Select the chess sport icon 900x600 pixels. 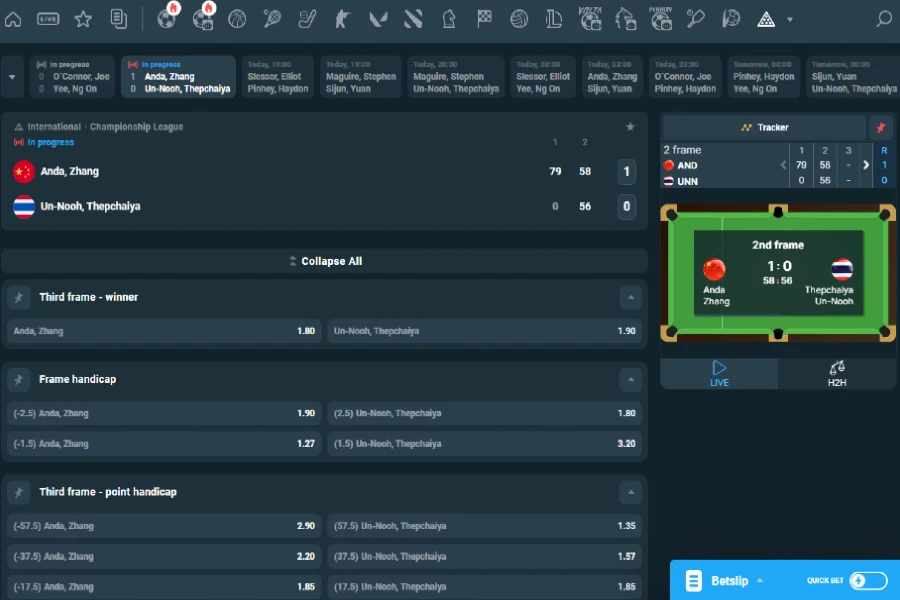coord(448,18)
